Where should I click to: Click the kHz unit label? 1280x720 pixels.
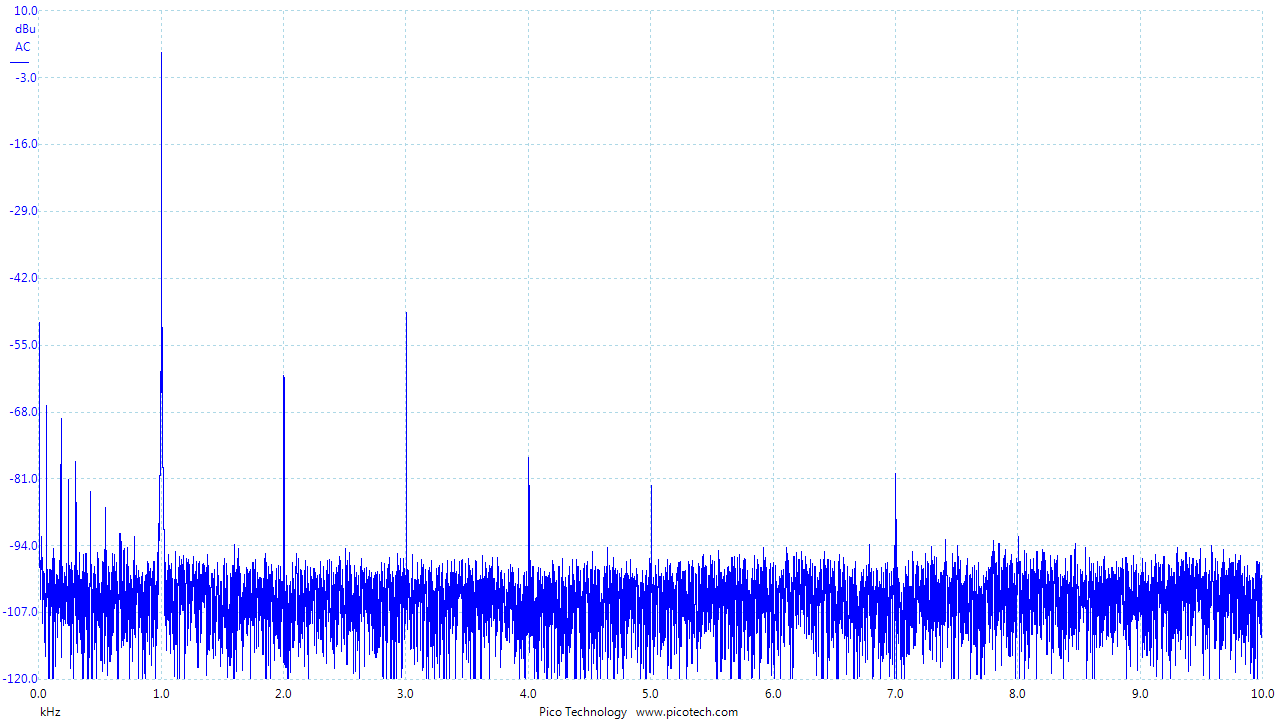(50, 712)
